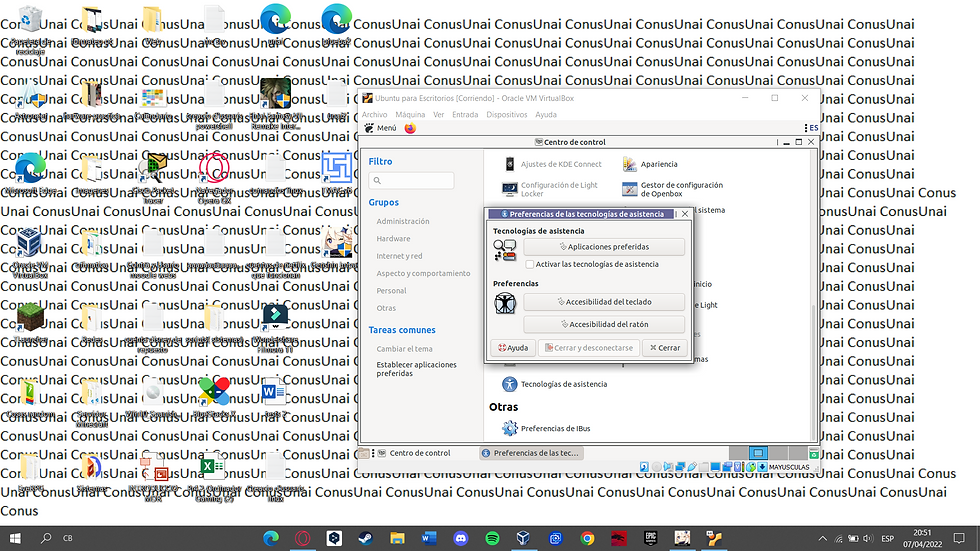Screen dimensions: 980x551
Task: Open VirtualBox cube icon in Windows taskbar
Action: pyautogui.click(x=524, y=539)
